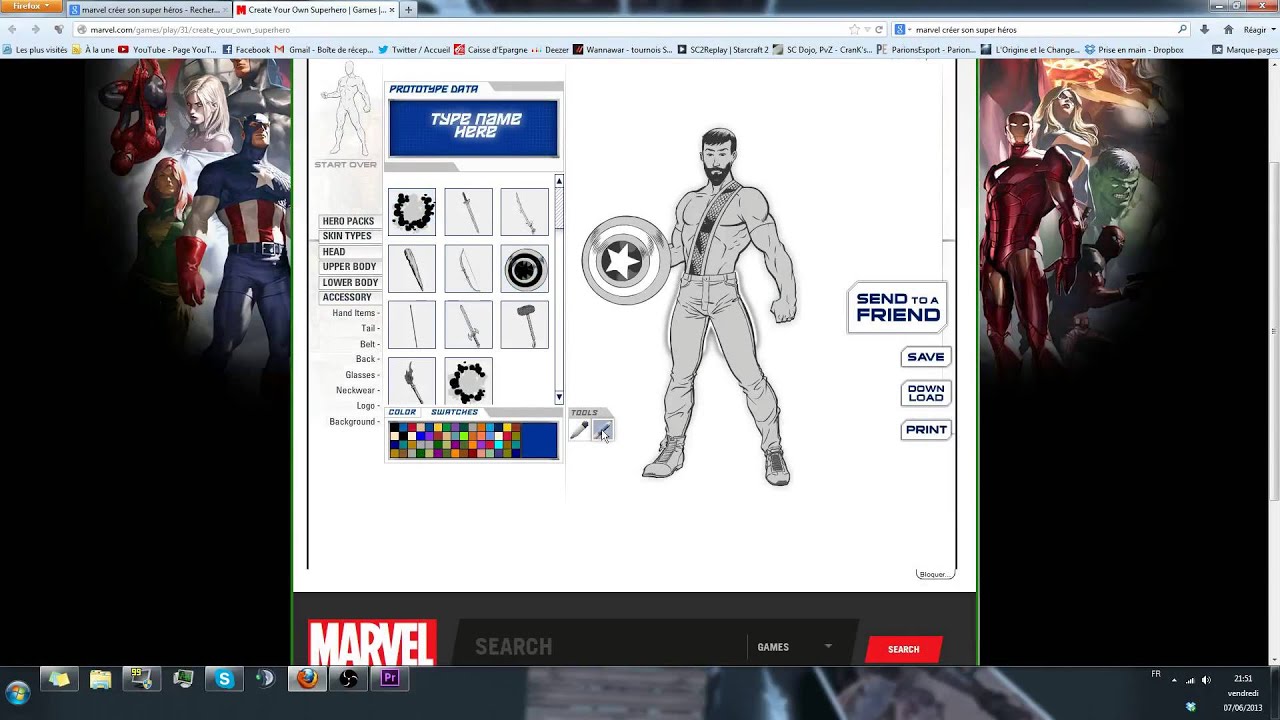Open Adobe Premiere from the taskbar
Viewport: 1280px width, 720px height.
click(x=390, y=679)
